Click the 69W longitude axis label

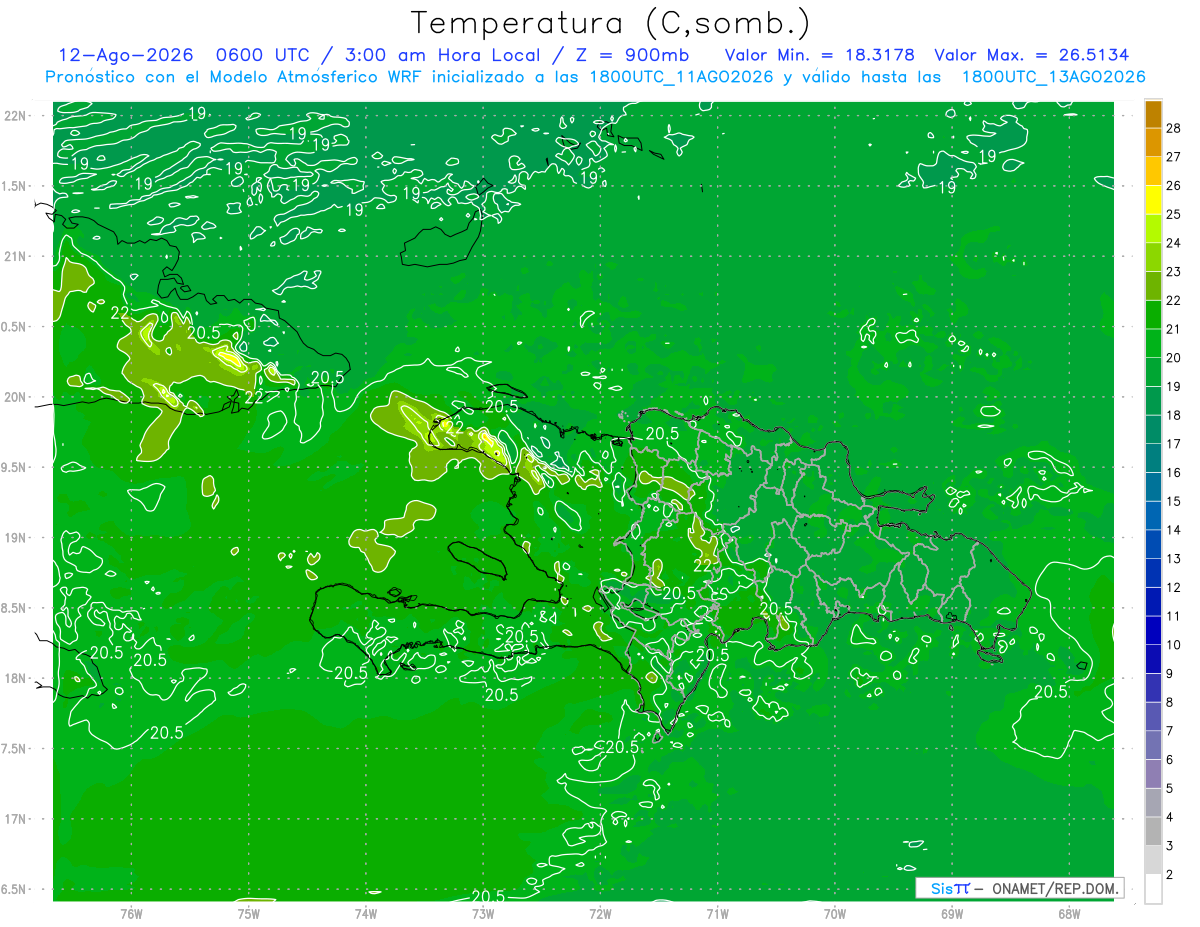tap(952, 913)
